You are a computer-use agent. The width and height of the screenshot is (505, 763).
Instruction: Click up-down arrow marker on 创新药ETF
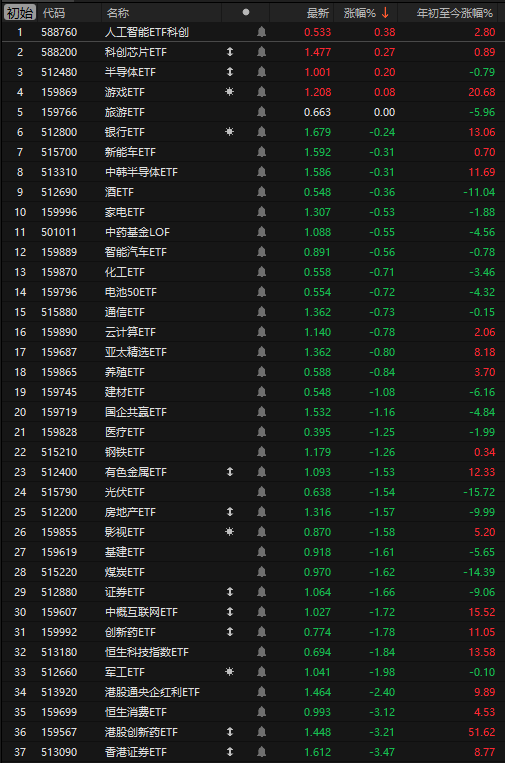coord(230,632)
